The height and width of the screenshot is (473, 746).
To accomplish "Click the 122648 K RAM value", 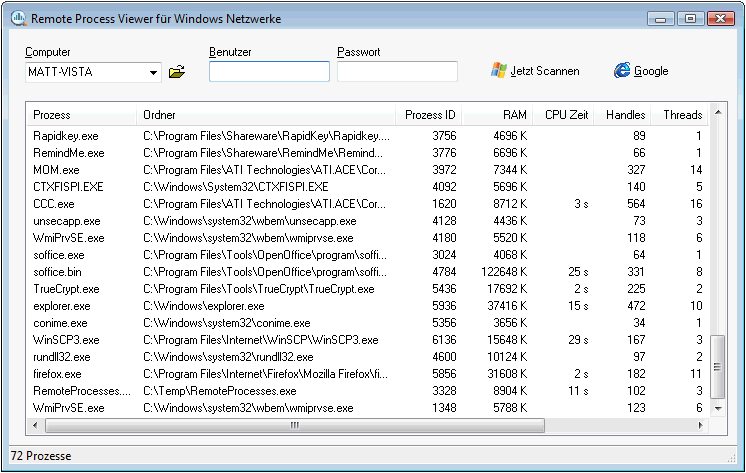I will (504, 272).
